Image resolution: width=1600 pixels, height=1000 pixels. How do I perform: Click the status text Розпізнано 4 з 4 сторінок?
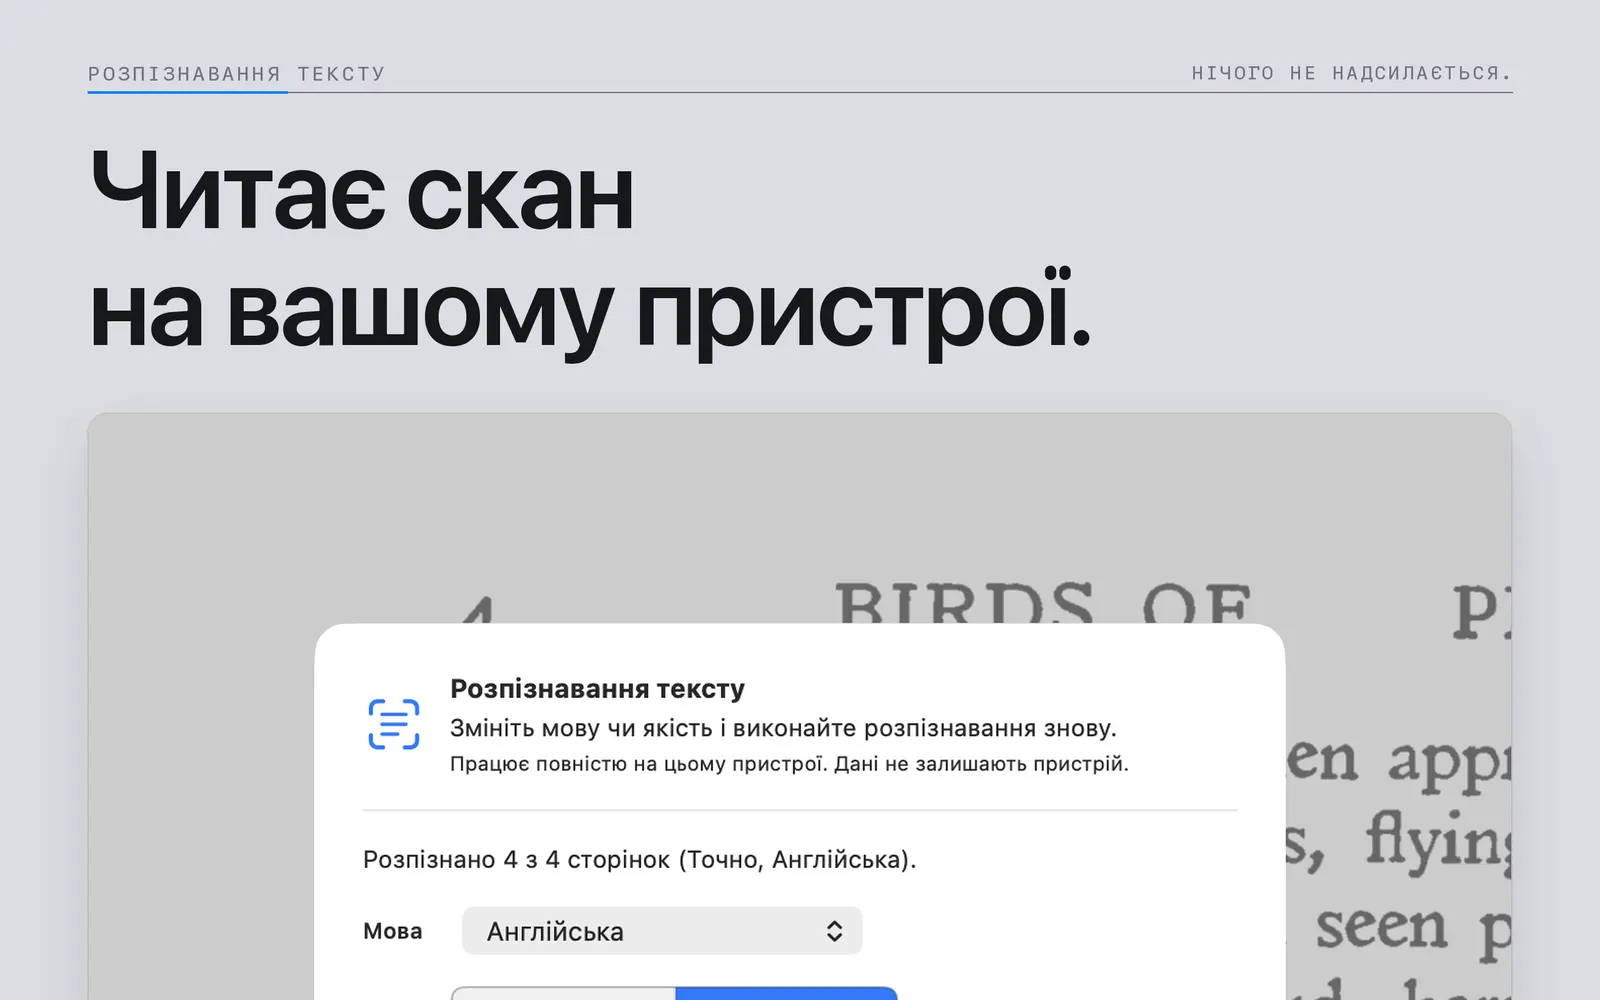point(640,860)
